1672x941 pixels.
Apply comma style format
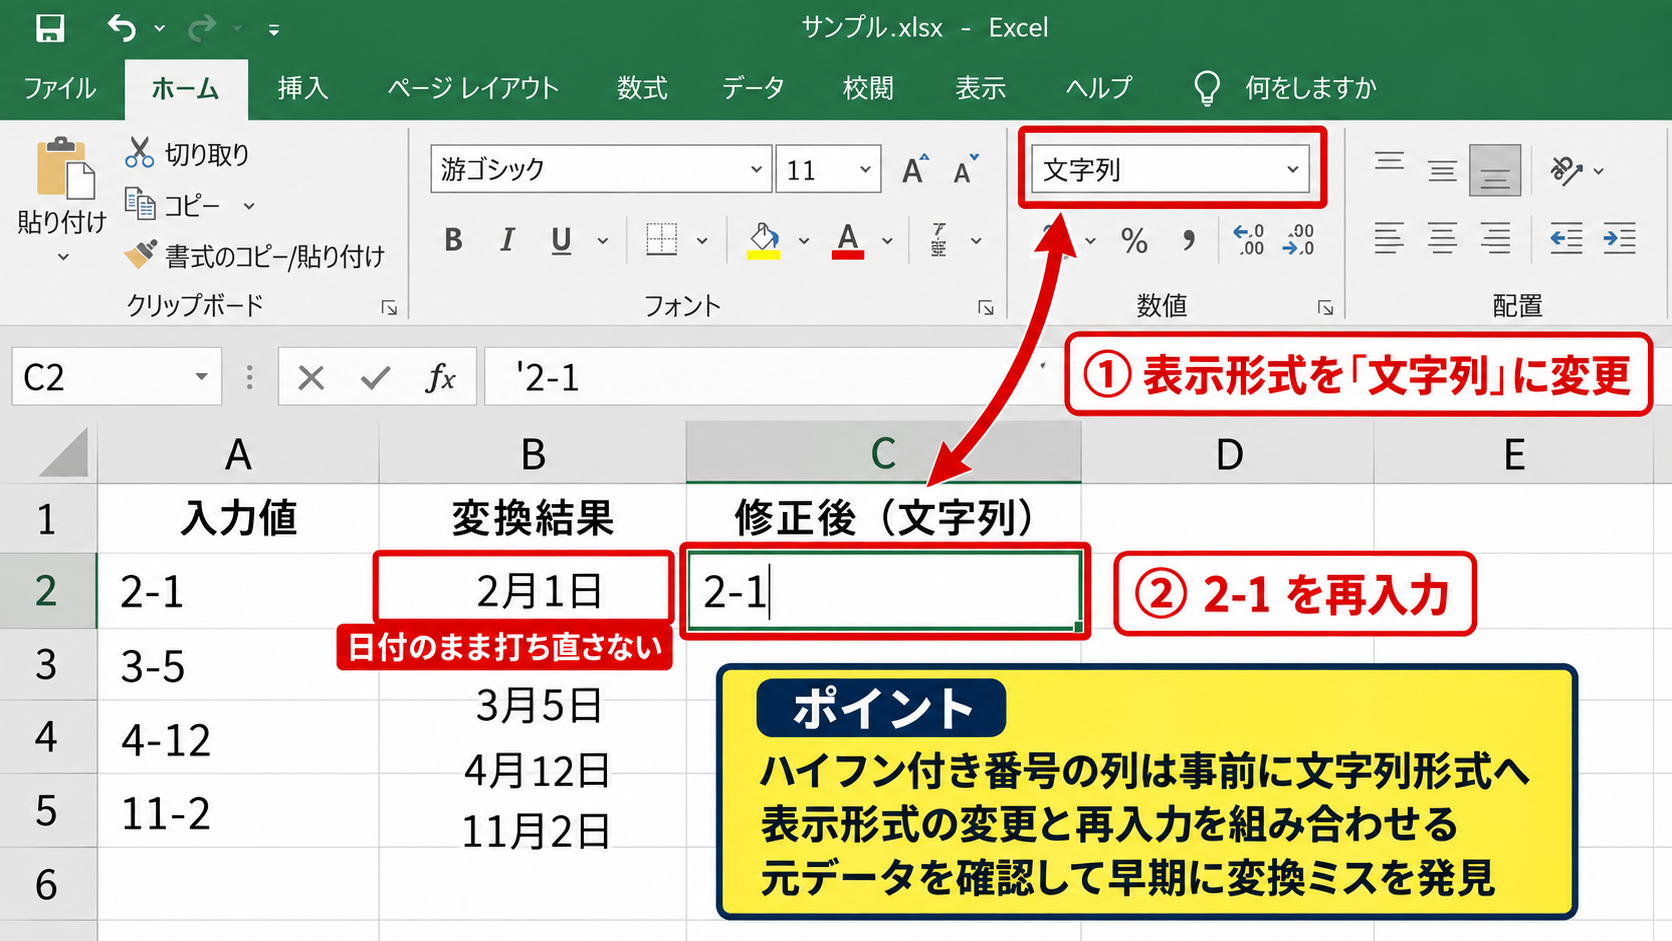tap(1188, 240)
